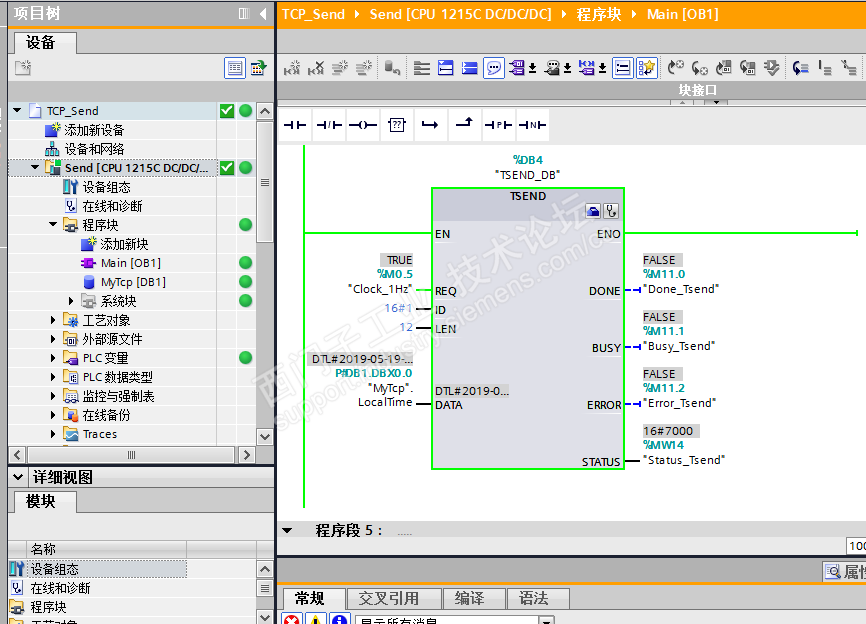The height and width of the screenshot is (624, 866).
Task: Expand the 工艺对象 tree node
Action: (x=54, y=320)
